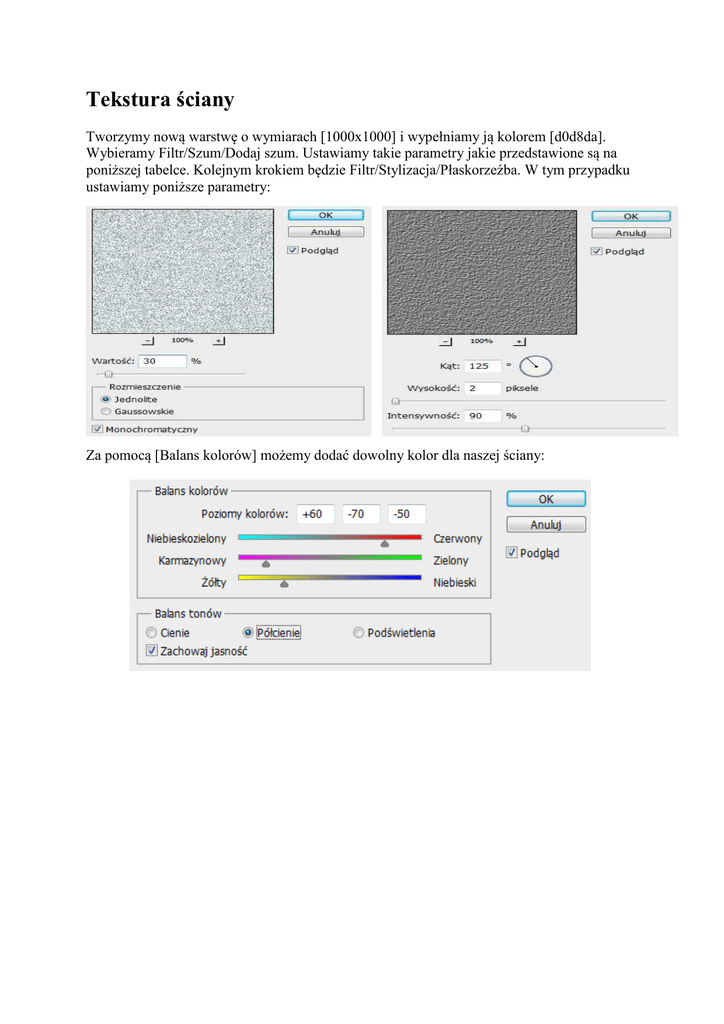Click zoom in plus under Emboss preview
Viewport: 724px width, 1024px height.
coord(519,341)
